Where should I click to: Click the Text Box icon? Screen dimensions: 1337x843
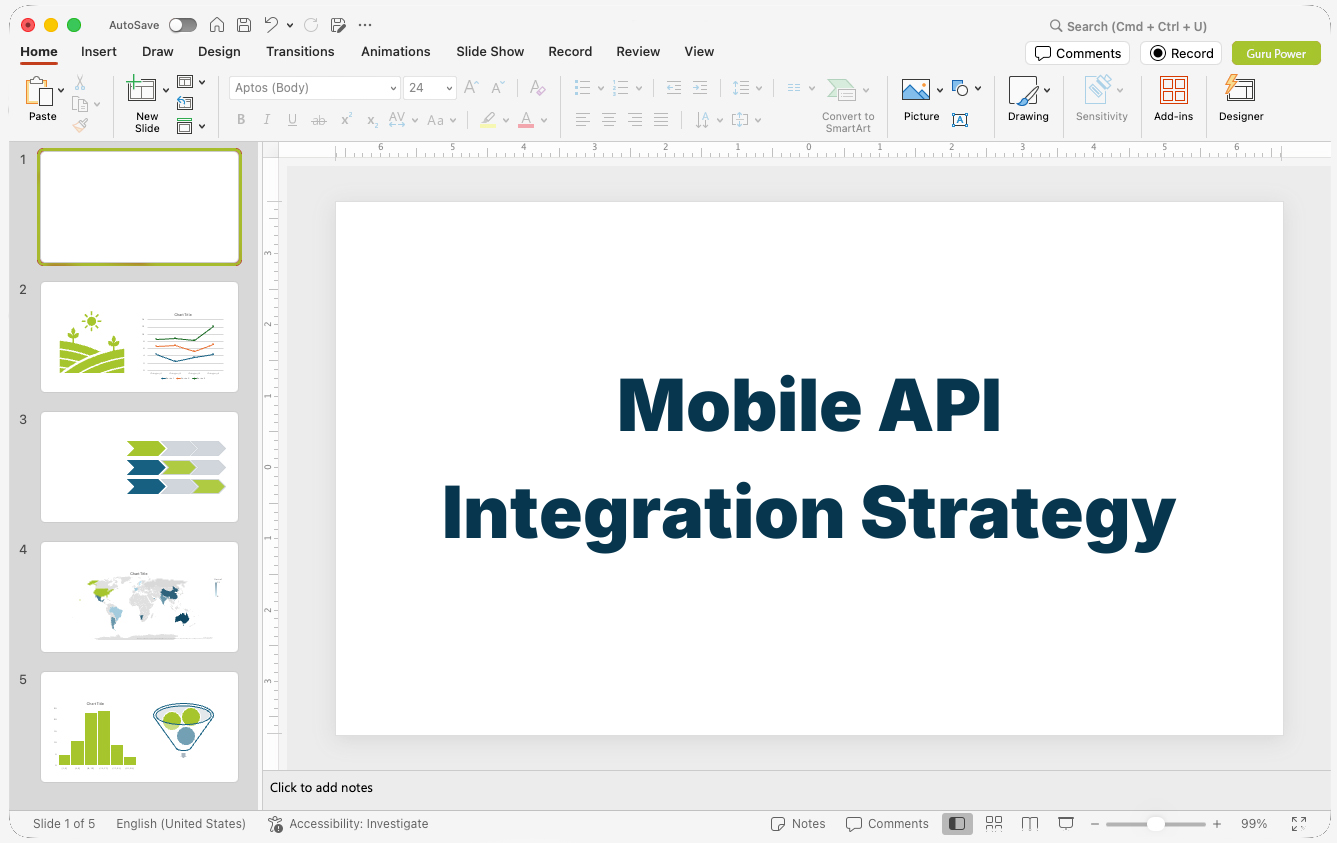pos(960,120)
